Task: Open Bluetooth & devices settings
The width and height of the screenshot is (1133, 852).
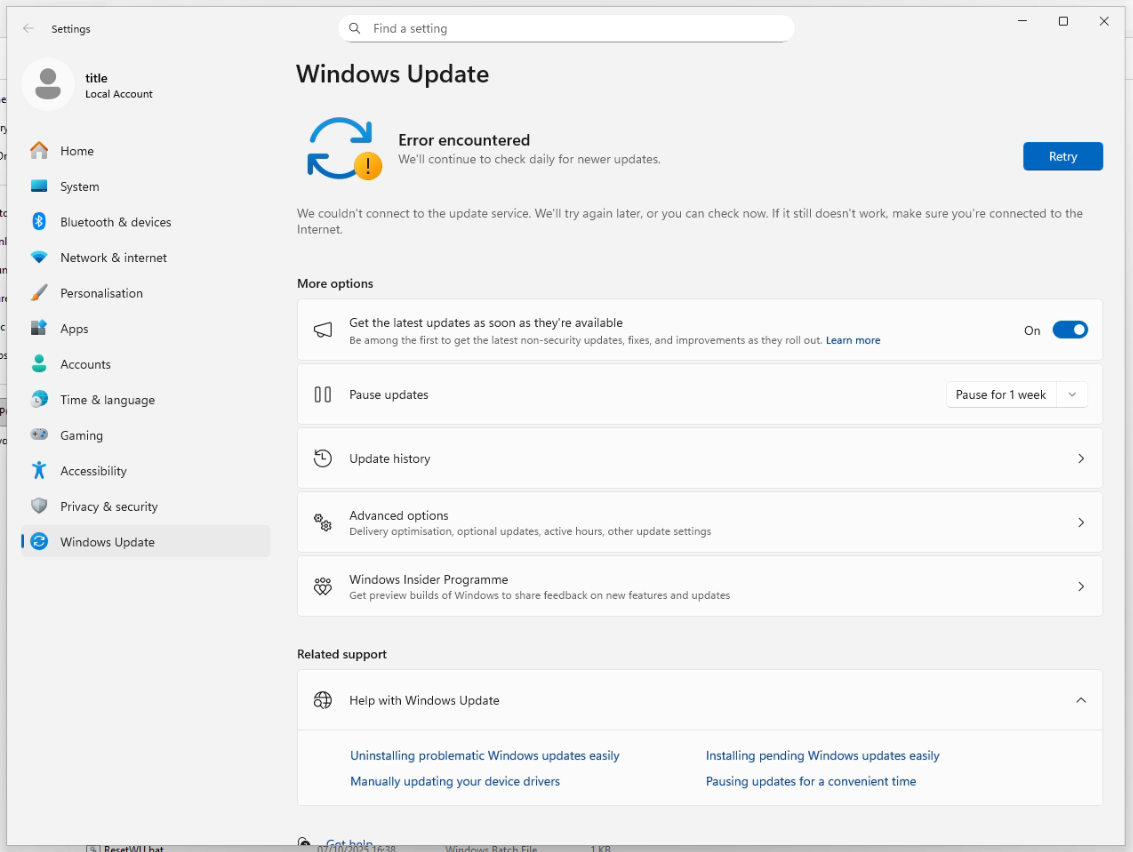Action: point(145,221)
